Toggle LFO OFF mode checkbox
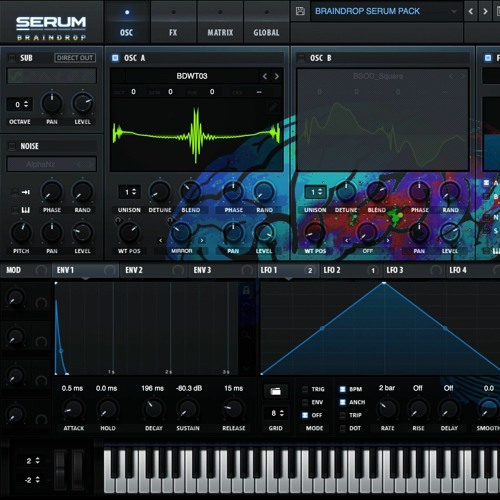 point(305,415)
